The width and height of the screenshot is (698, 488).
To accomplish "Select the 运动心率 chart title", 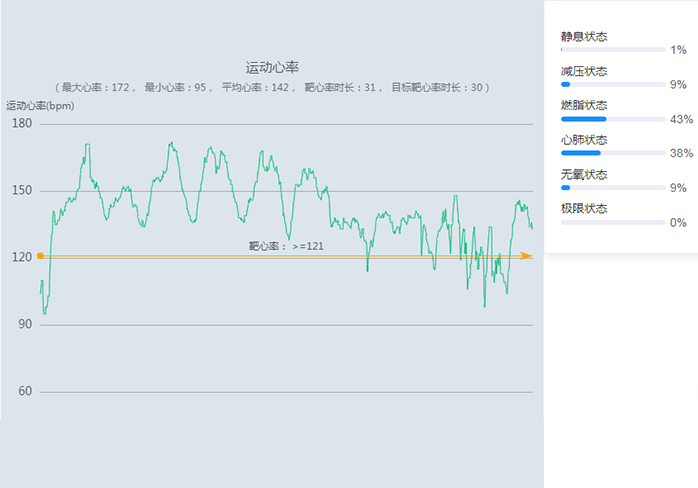I will click(x=272, y=68).
